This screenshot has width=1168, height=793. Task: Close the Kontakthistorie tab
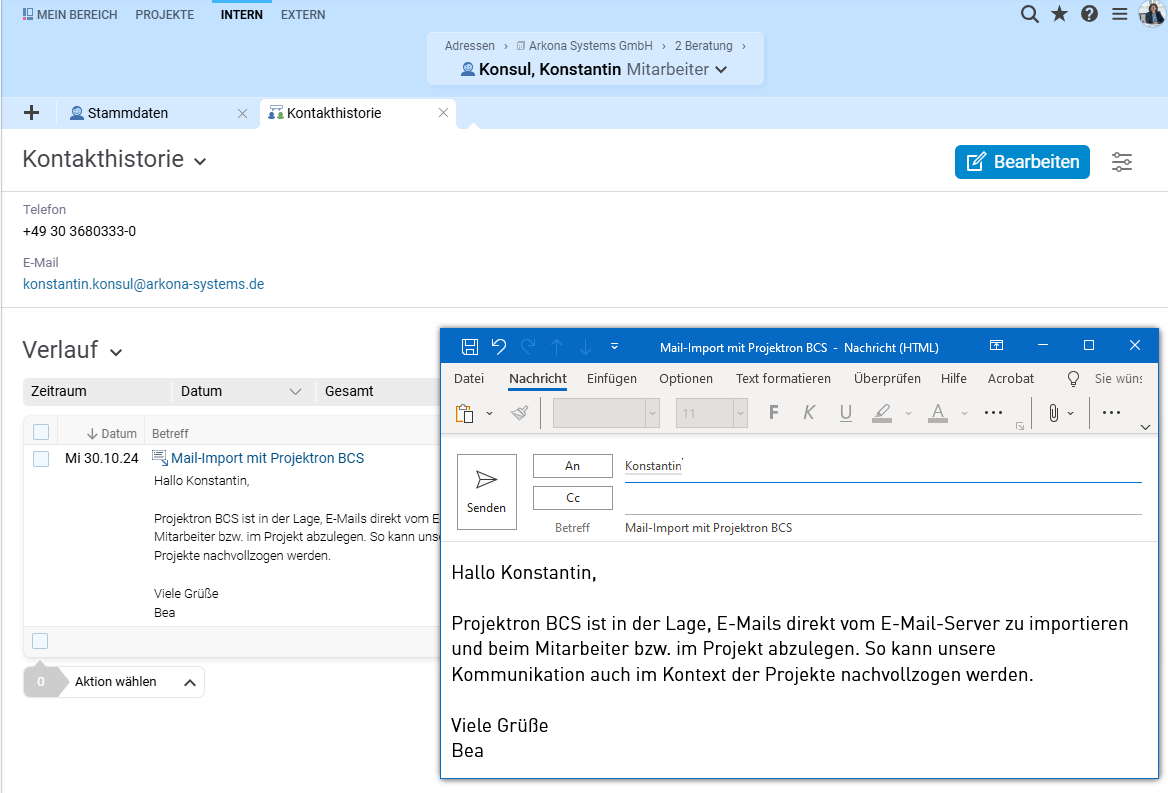[x=443, y=112]
